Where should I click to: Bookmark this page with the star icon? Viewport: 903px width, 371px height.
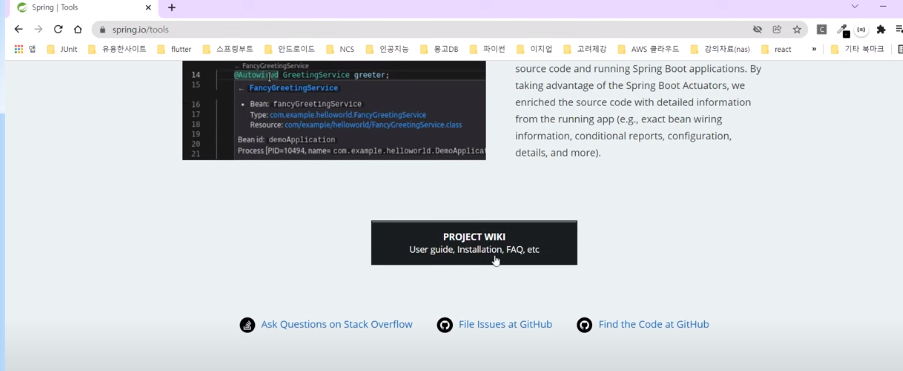[796, 29]
